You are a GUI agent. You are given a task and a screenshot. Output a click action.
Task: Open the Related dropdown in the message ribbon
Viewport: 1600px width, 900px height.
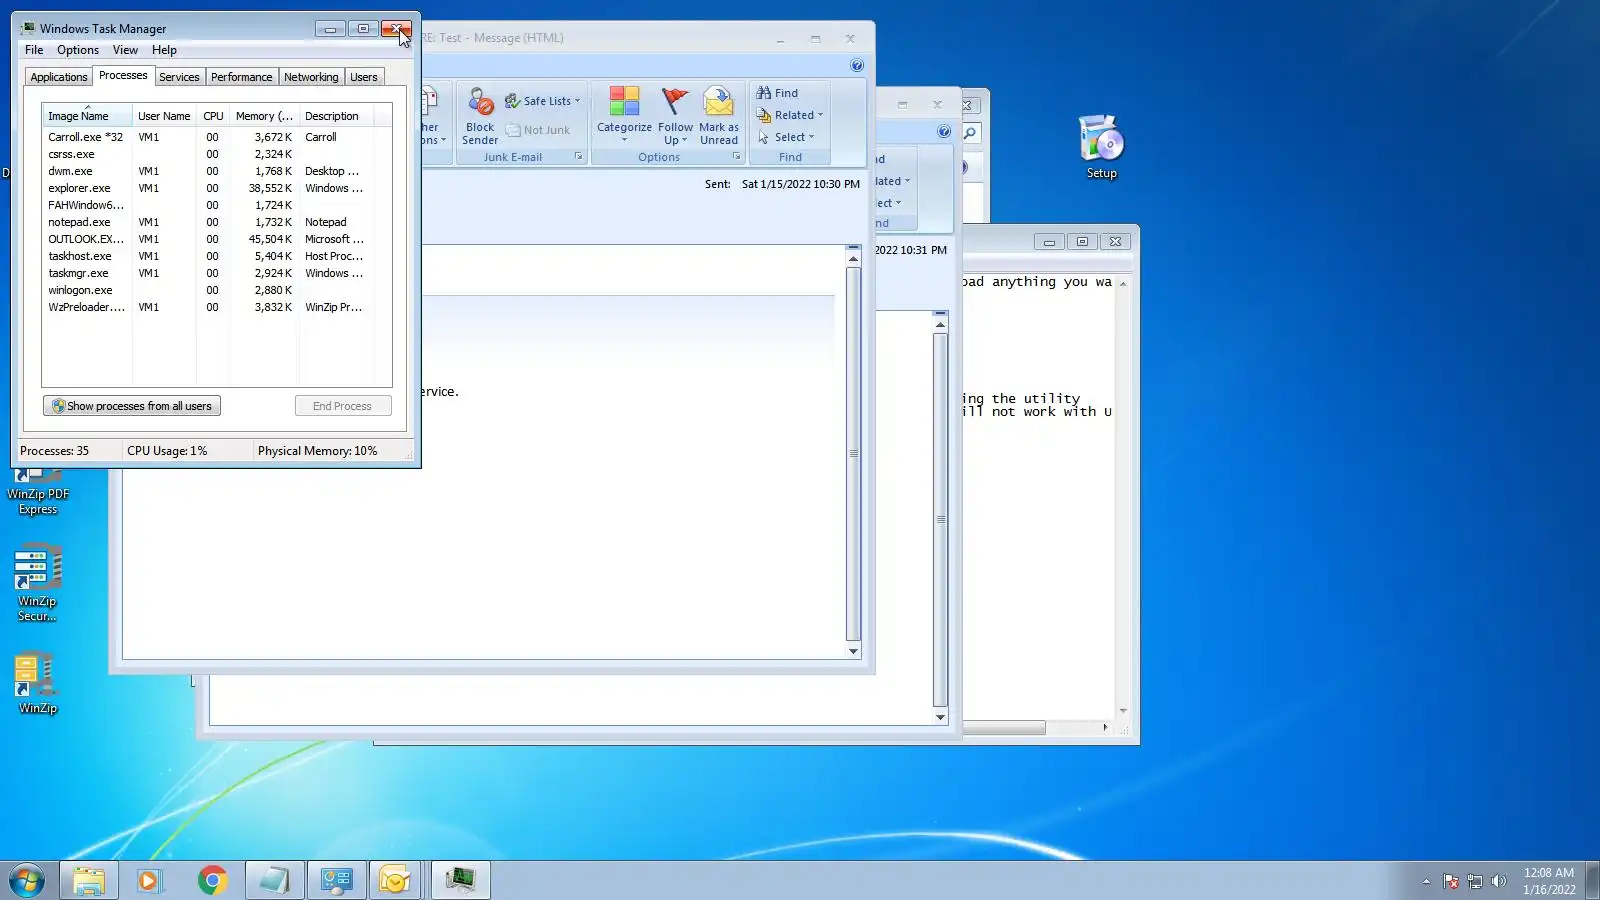coord(790,115)
